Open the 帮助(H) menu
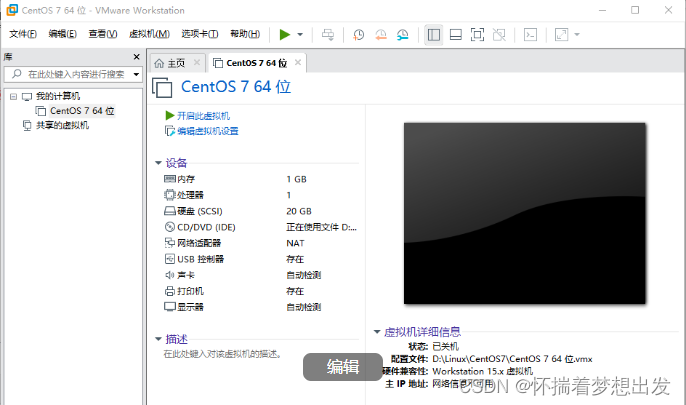Viewport: 686px width, 405px height. [245, 34]
